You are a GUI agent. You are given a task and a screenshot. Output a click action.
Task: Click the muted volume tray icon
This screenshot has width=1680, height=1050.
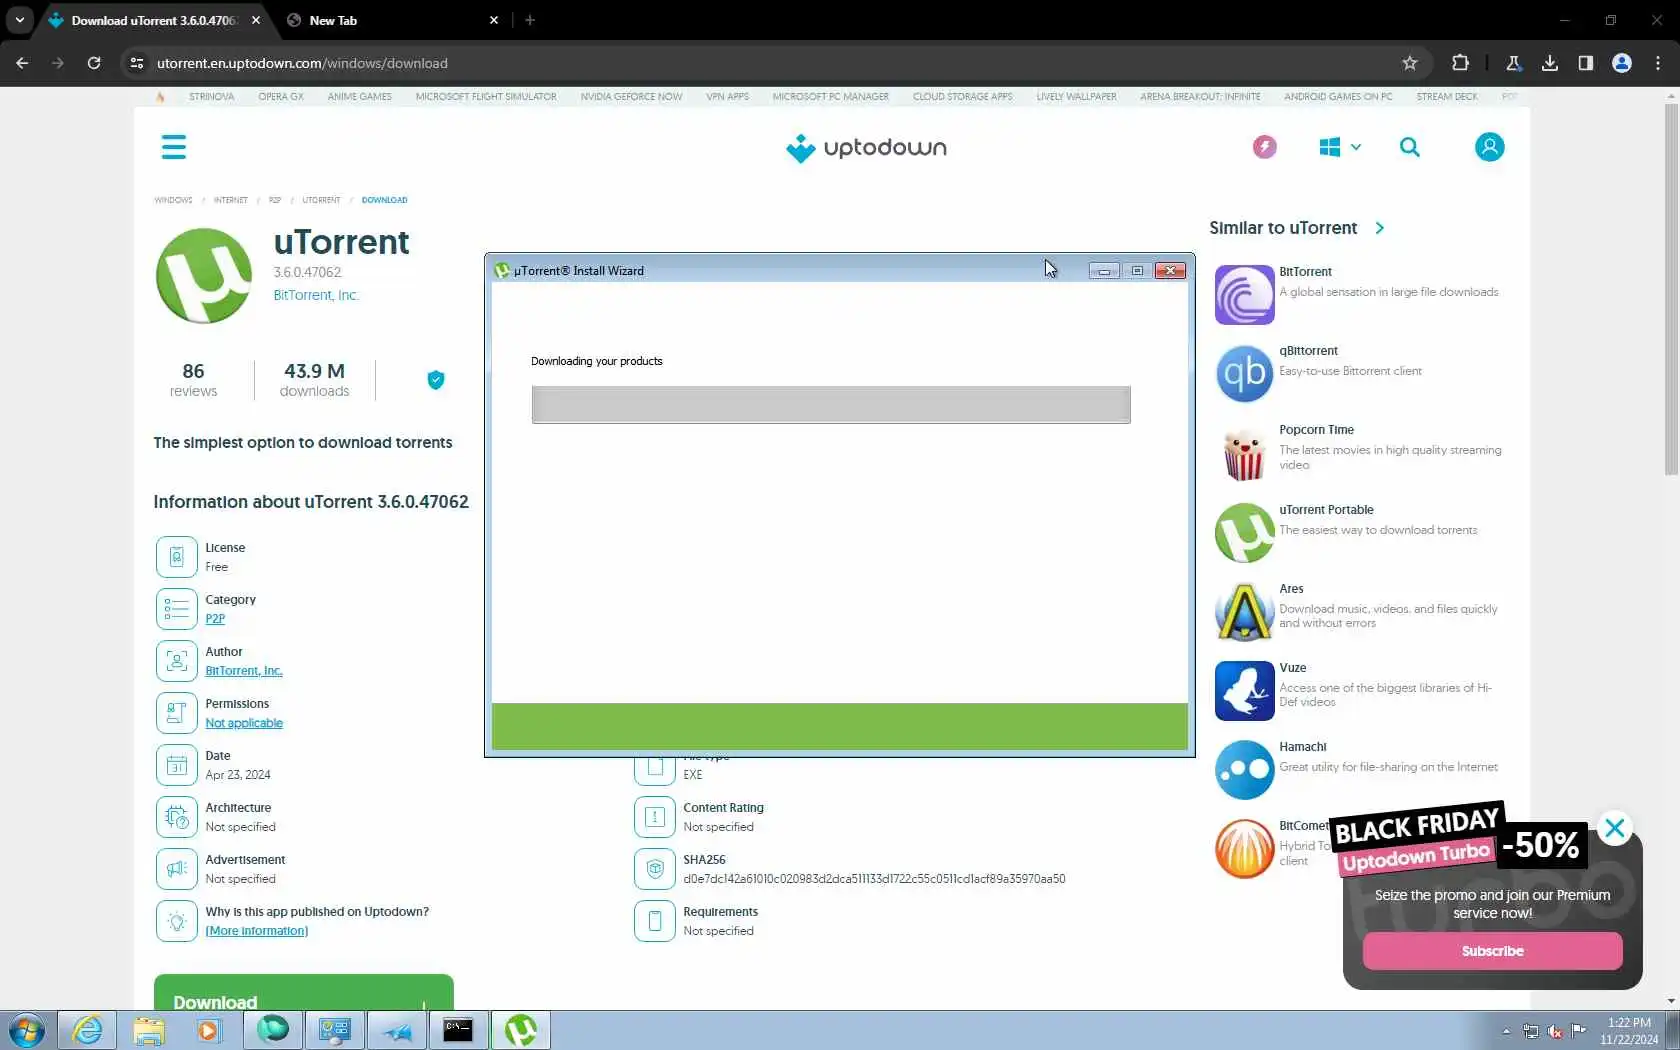pyautogui.click(x=1555, y=1031)
